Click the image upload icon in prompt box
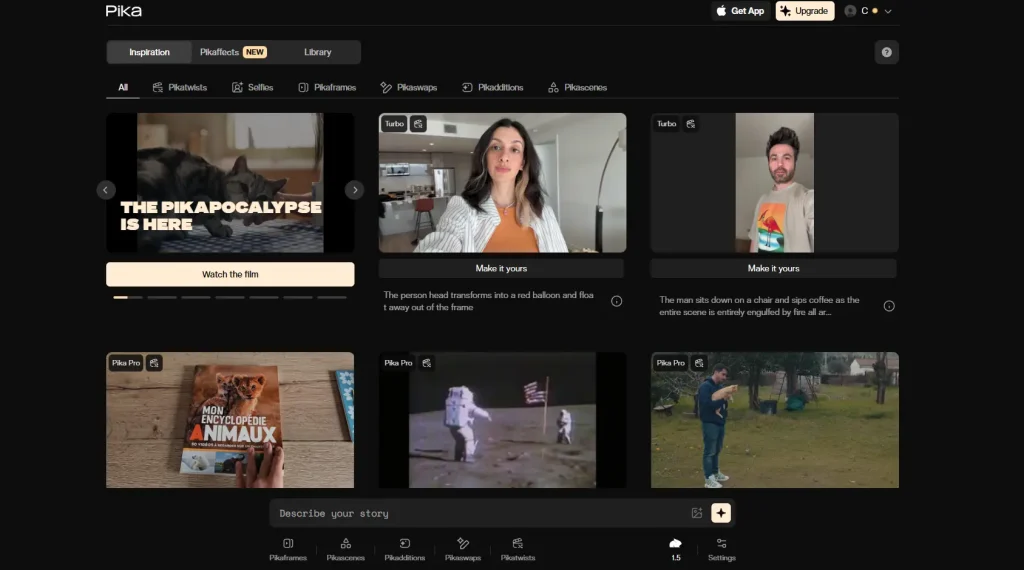Image resolution: width=1024 pixels, height=570 pixels. click(697, 513)
